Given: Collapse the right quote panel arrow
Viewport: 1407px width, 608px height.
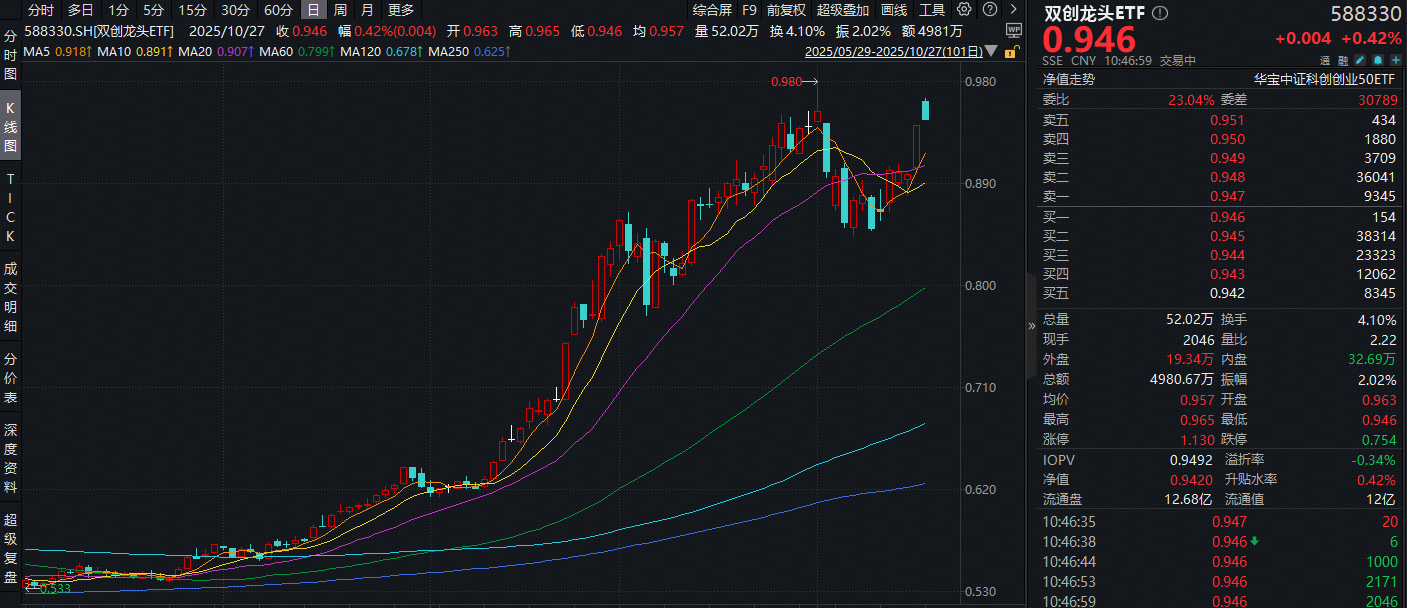Looking at the screenshot, I should 1032,325.
